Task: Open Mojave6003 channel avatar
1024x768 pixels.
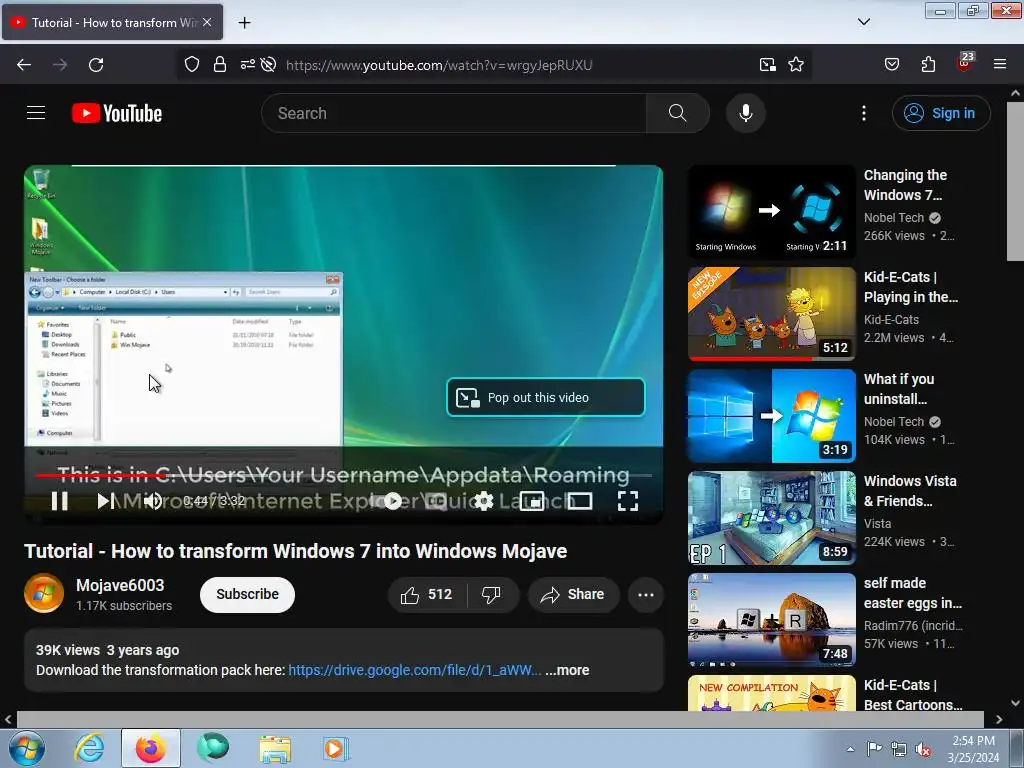Action: (x=44, y=594)
